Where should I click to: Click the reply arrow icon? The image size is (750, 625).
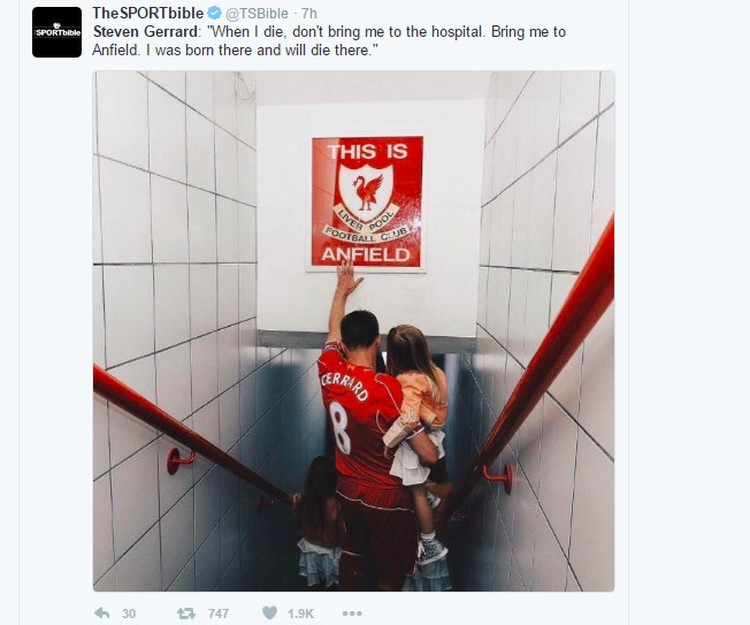[102, 613]
